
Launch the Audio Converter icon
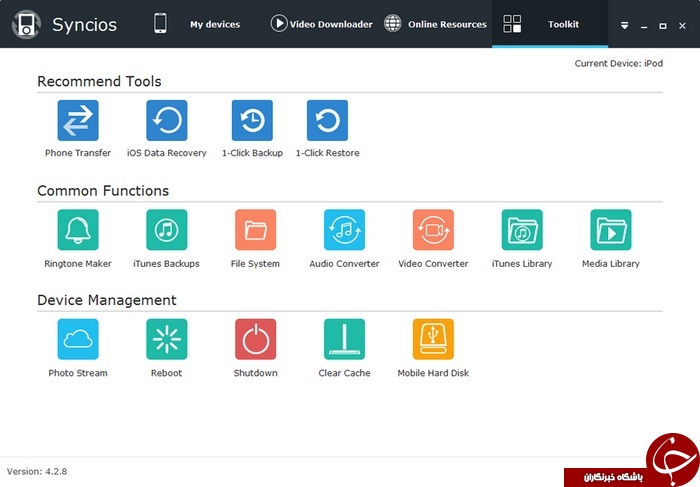coord(344,229)
